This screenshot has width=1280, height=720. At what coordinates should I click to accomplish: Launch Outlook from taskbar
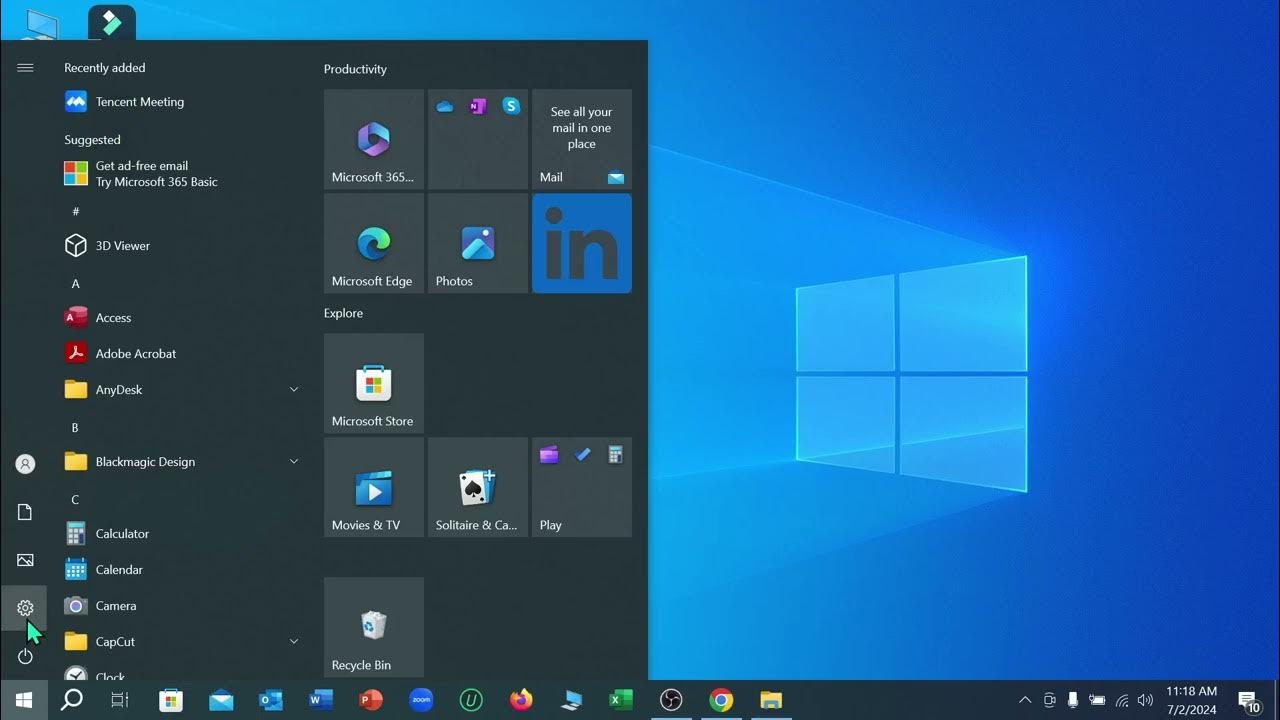(x=271, y=700)
